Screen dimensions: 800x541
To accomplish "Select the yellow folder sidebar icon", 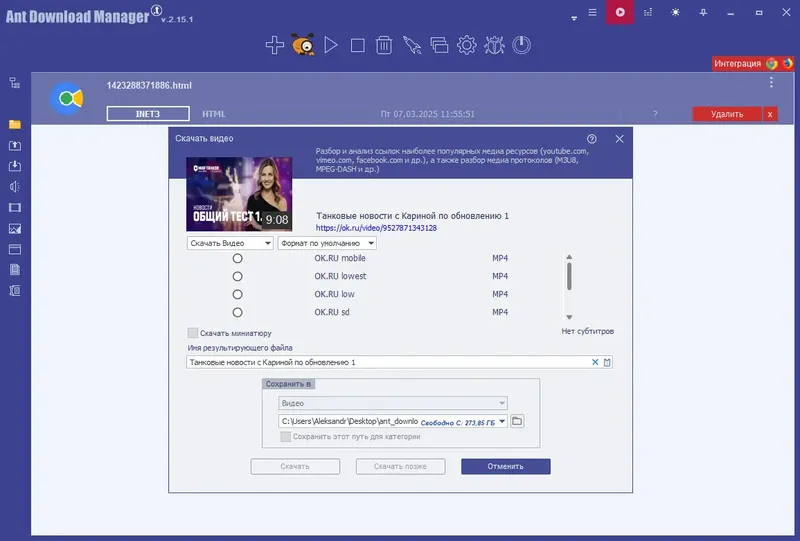I will (15, 125).
